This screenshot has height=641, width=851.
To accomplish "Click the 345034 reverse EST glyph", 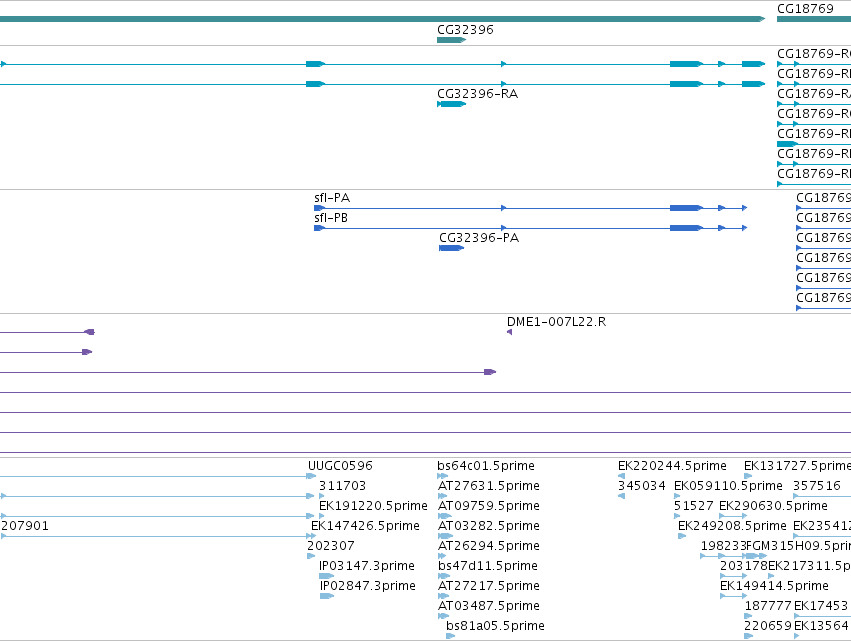I will coord(621,496).
